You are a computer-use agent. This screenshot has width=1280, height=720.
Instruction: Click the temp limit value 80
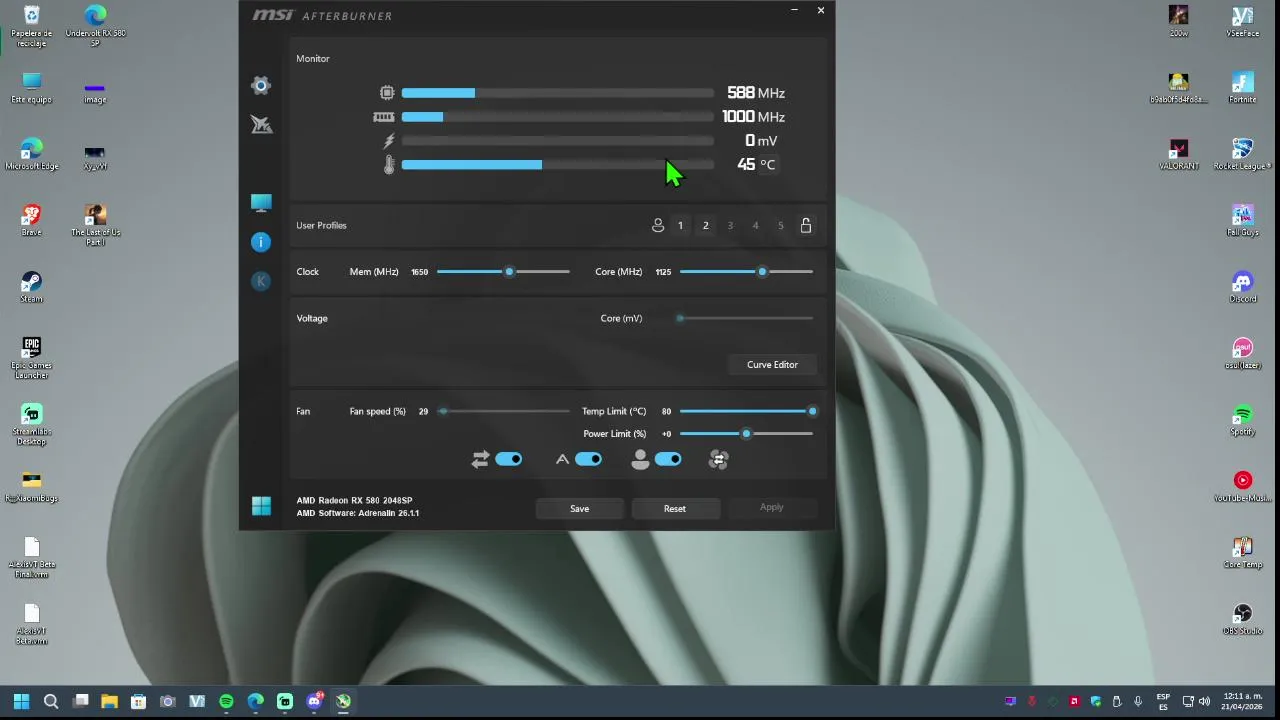pyautogui.click(x=666, y=411)
